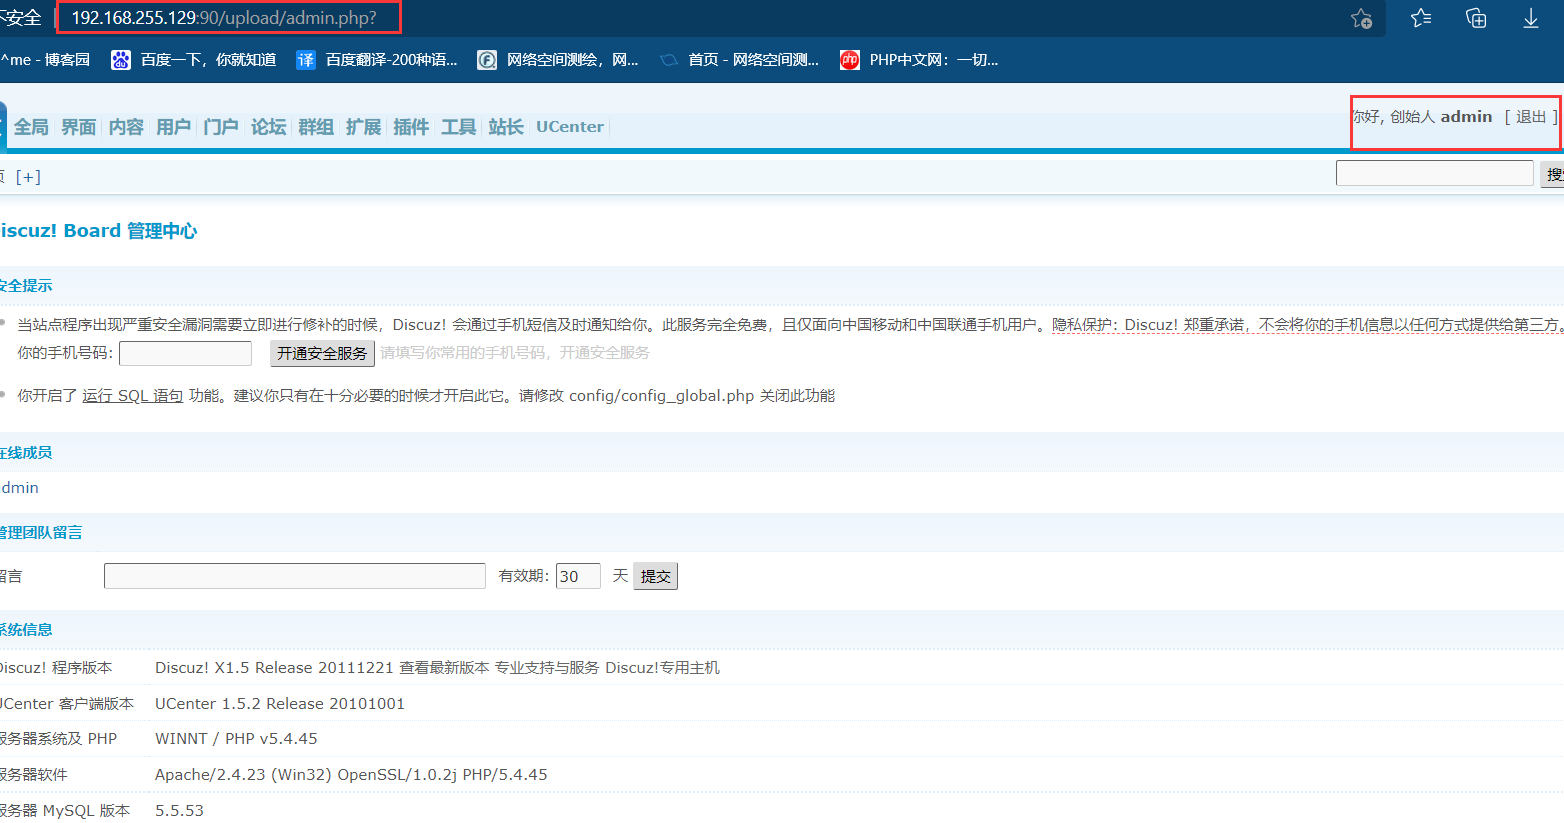Click the 管理团队留言 section header

[41, 533]
